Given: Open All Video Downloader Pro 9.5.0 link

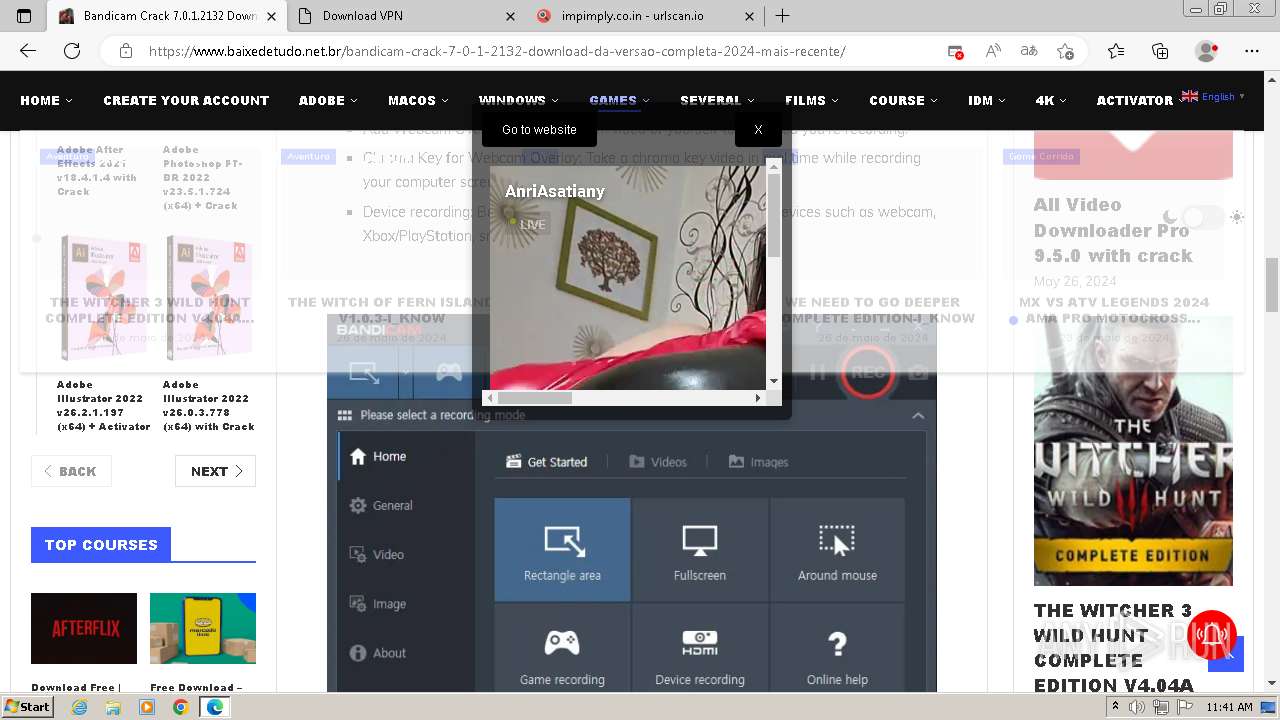Looking at the screenshot, I should point(1113,230).
